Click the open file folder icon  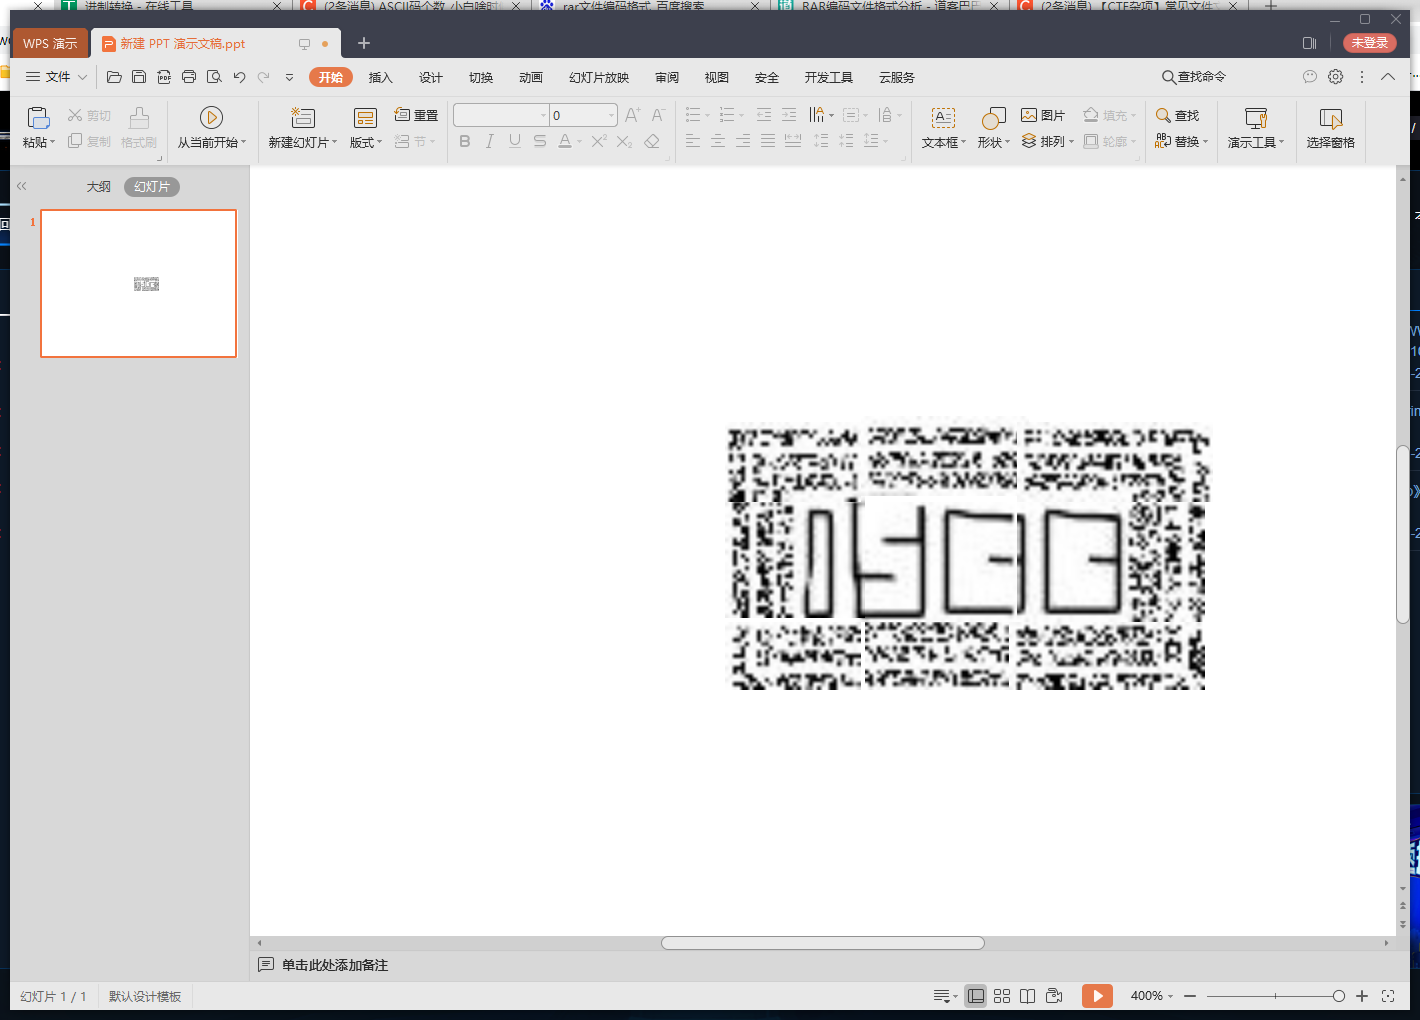click(x=114, y=77)
